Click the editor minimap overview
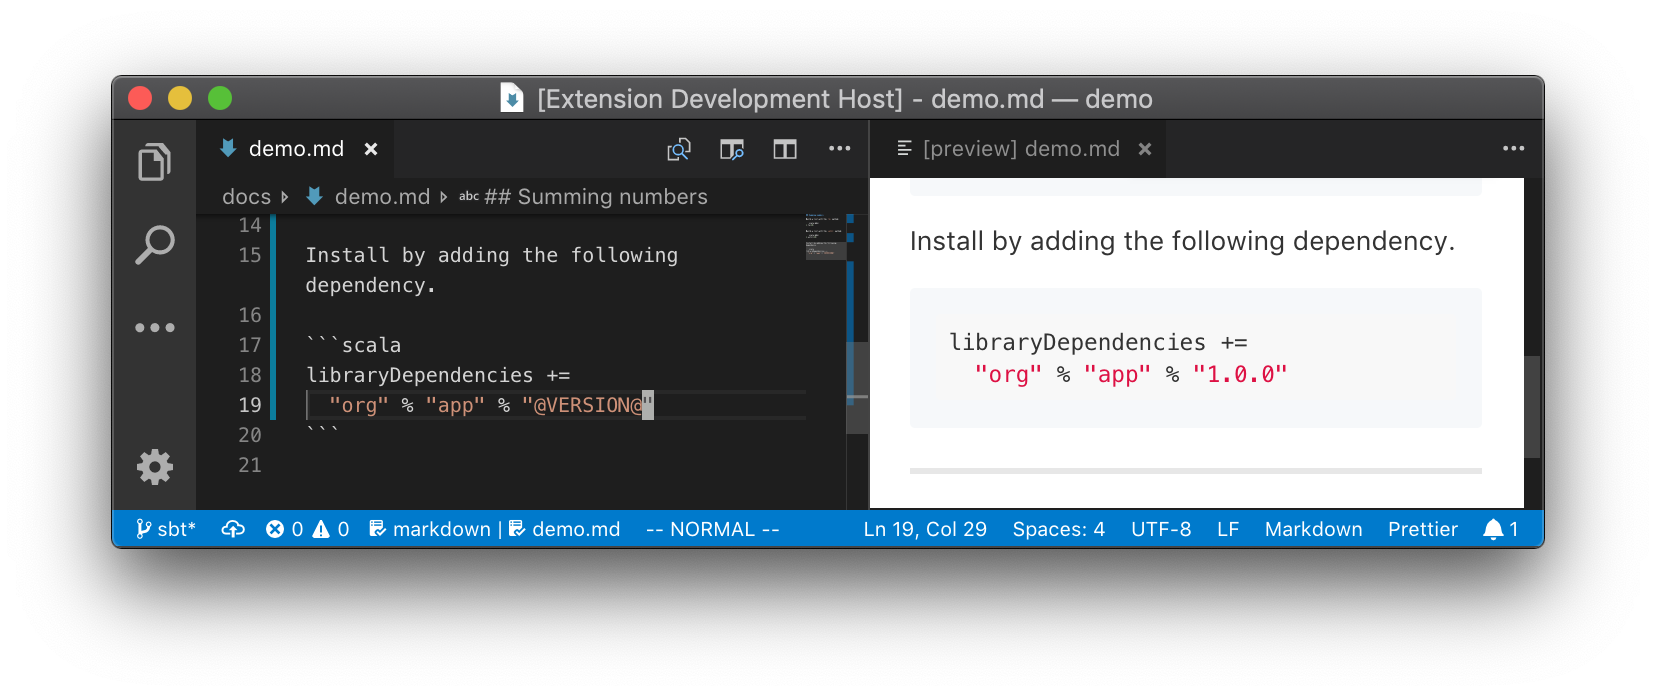This screenshot has height=696, width=1656. 825,240
